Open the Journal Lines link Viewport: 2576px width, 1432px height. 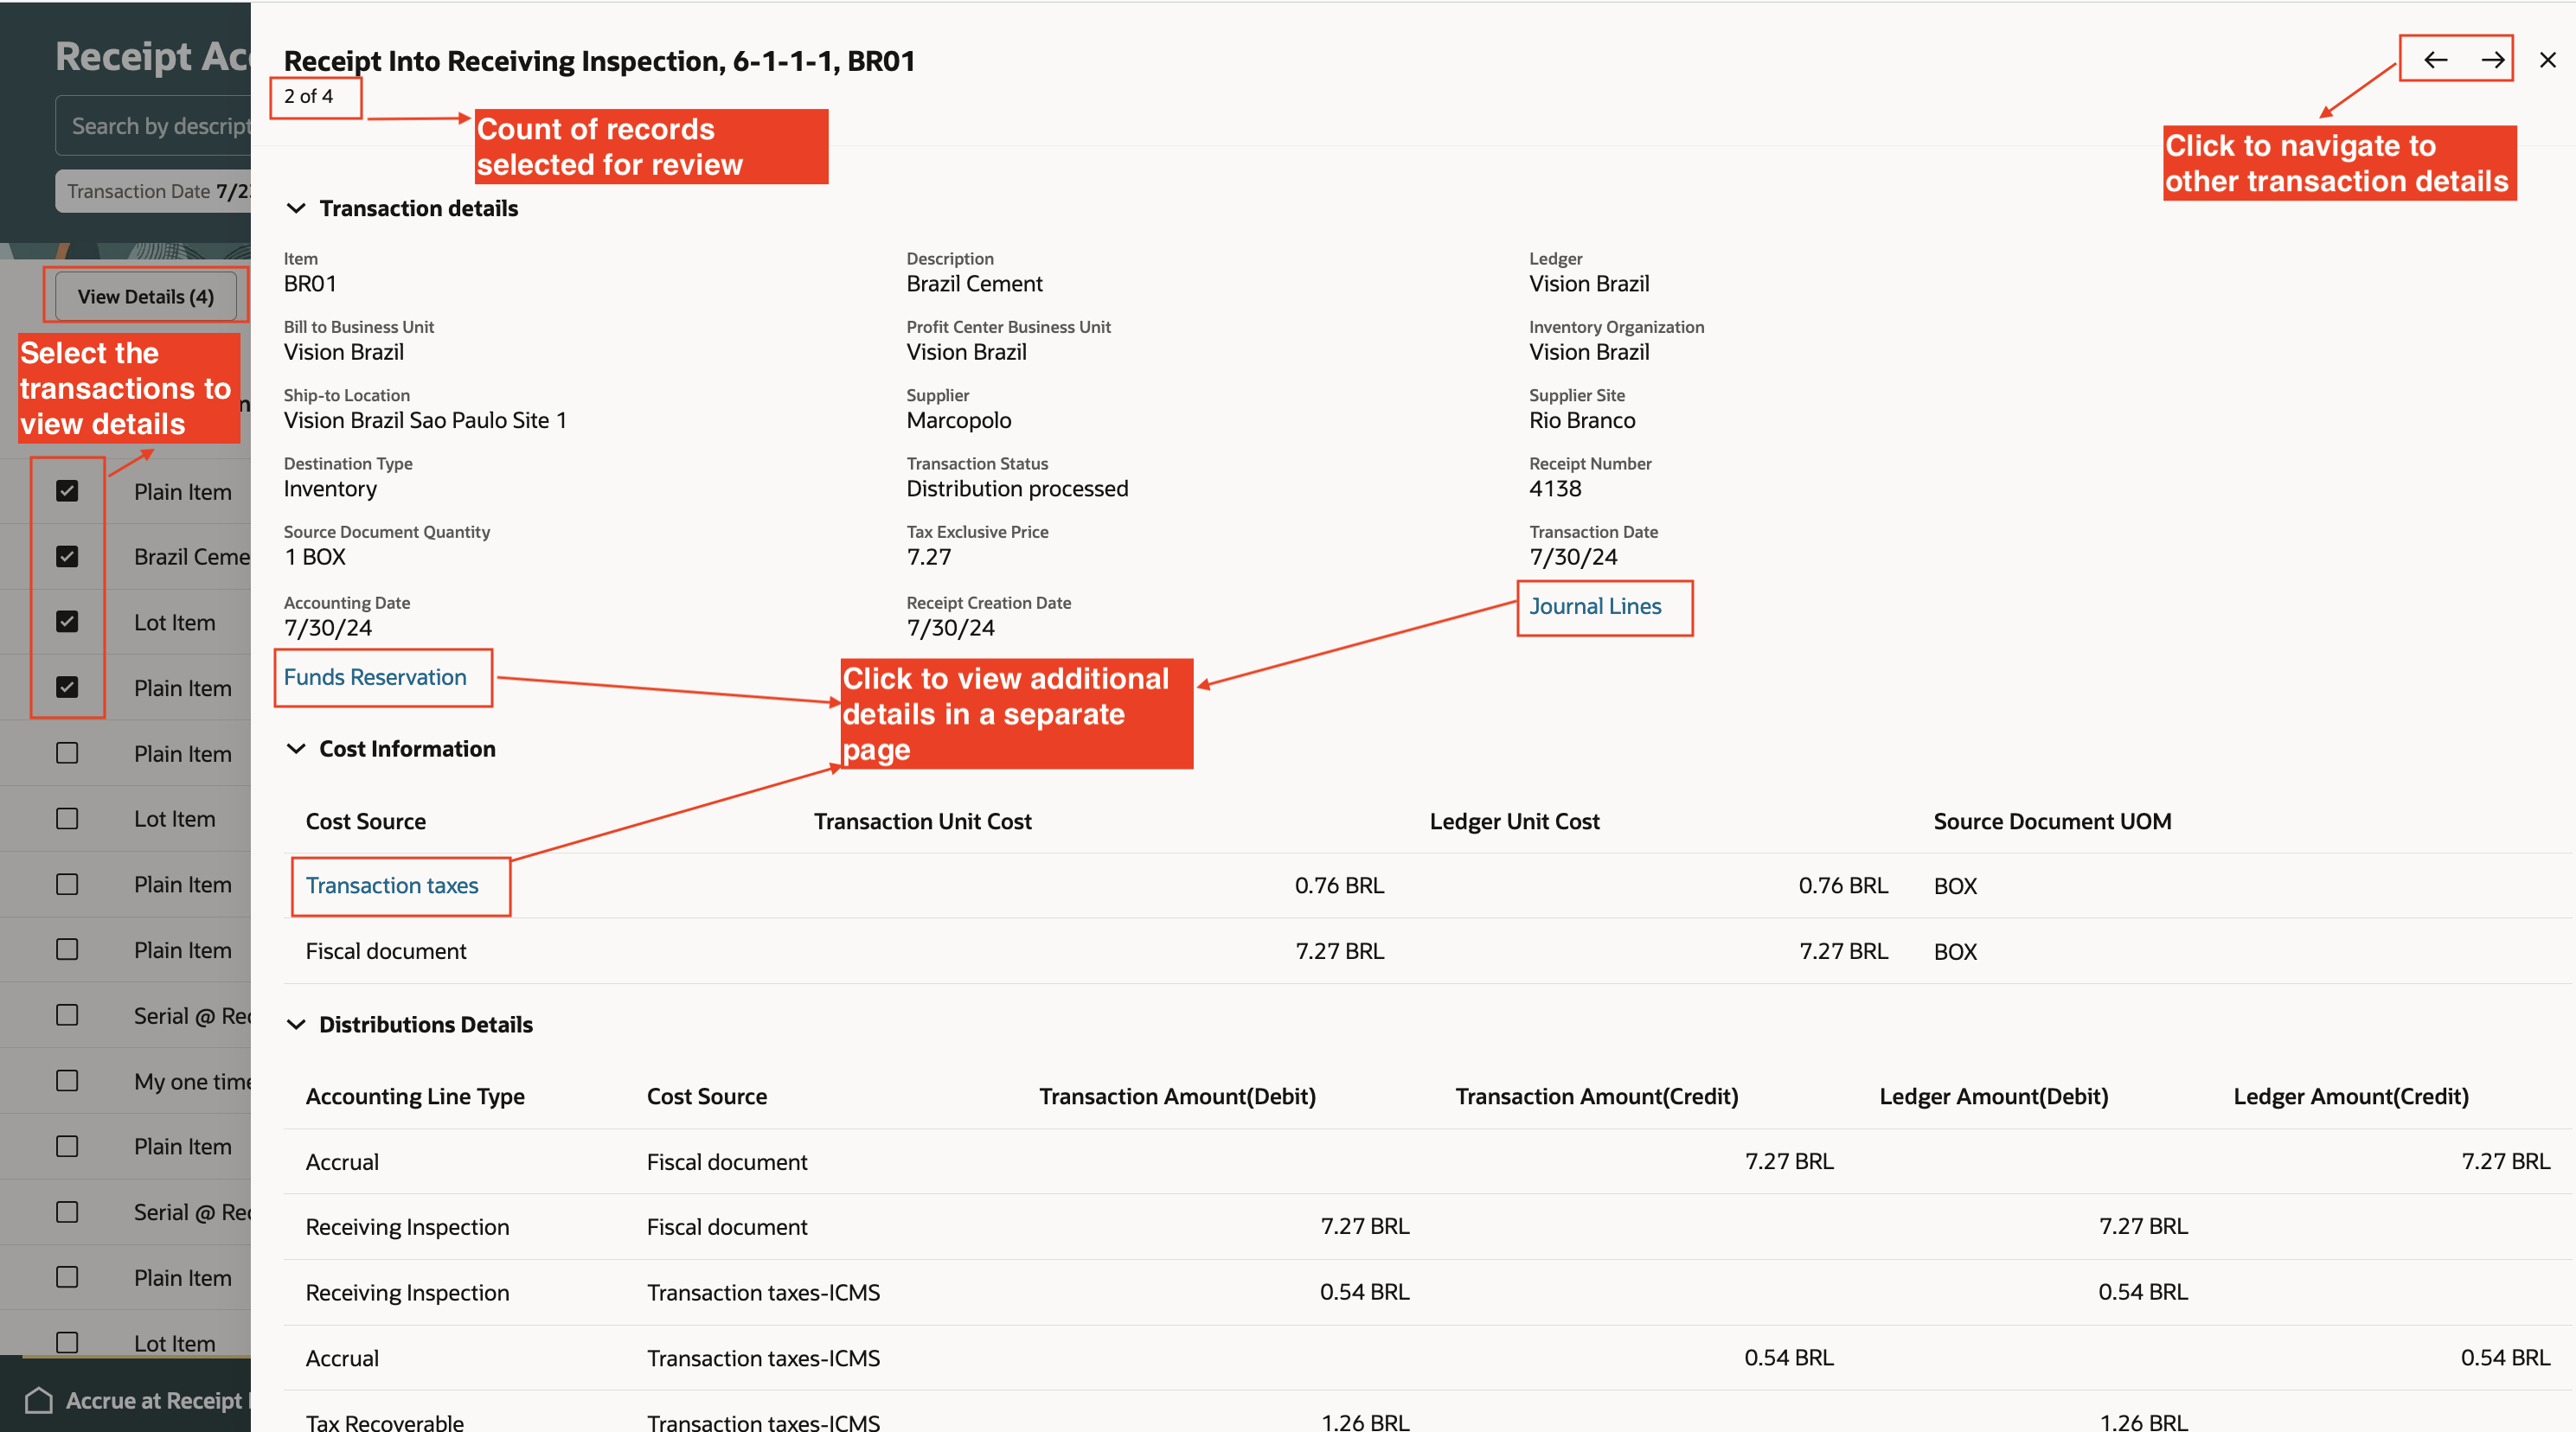click(1595, 606)
